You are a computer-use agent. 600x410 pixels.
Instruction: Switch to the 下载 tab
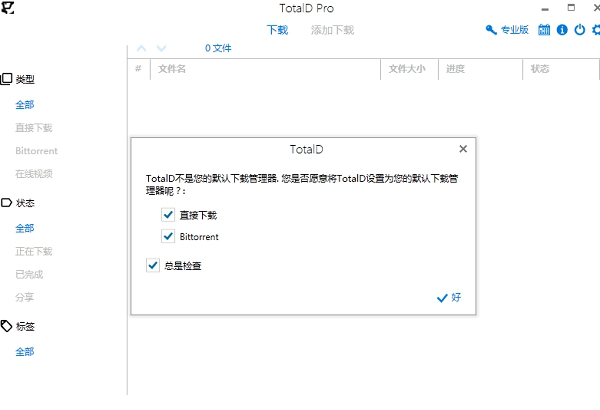(277, 30)
